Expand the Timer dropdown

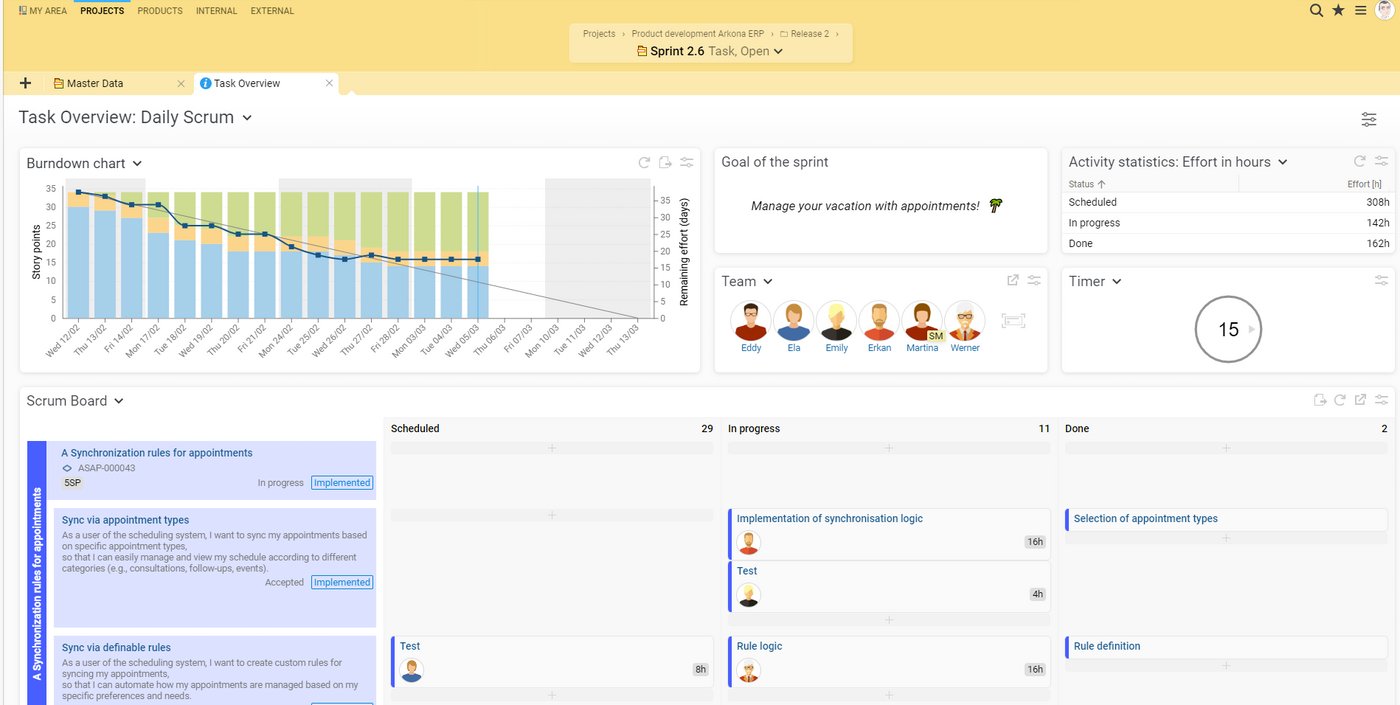point(1117,282)
